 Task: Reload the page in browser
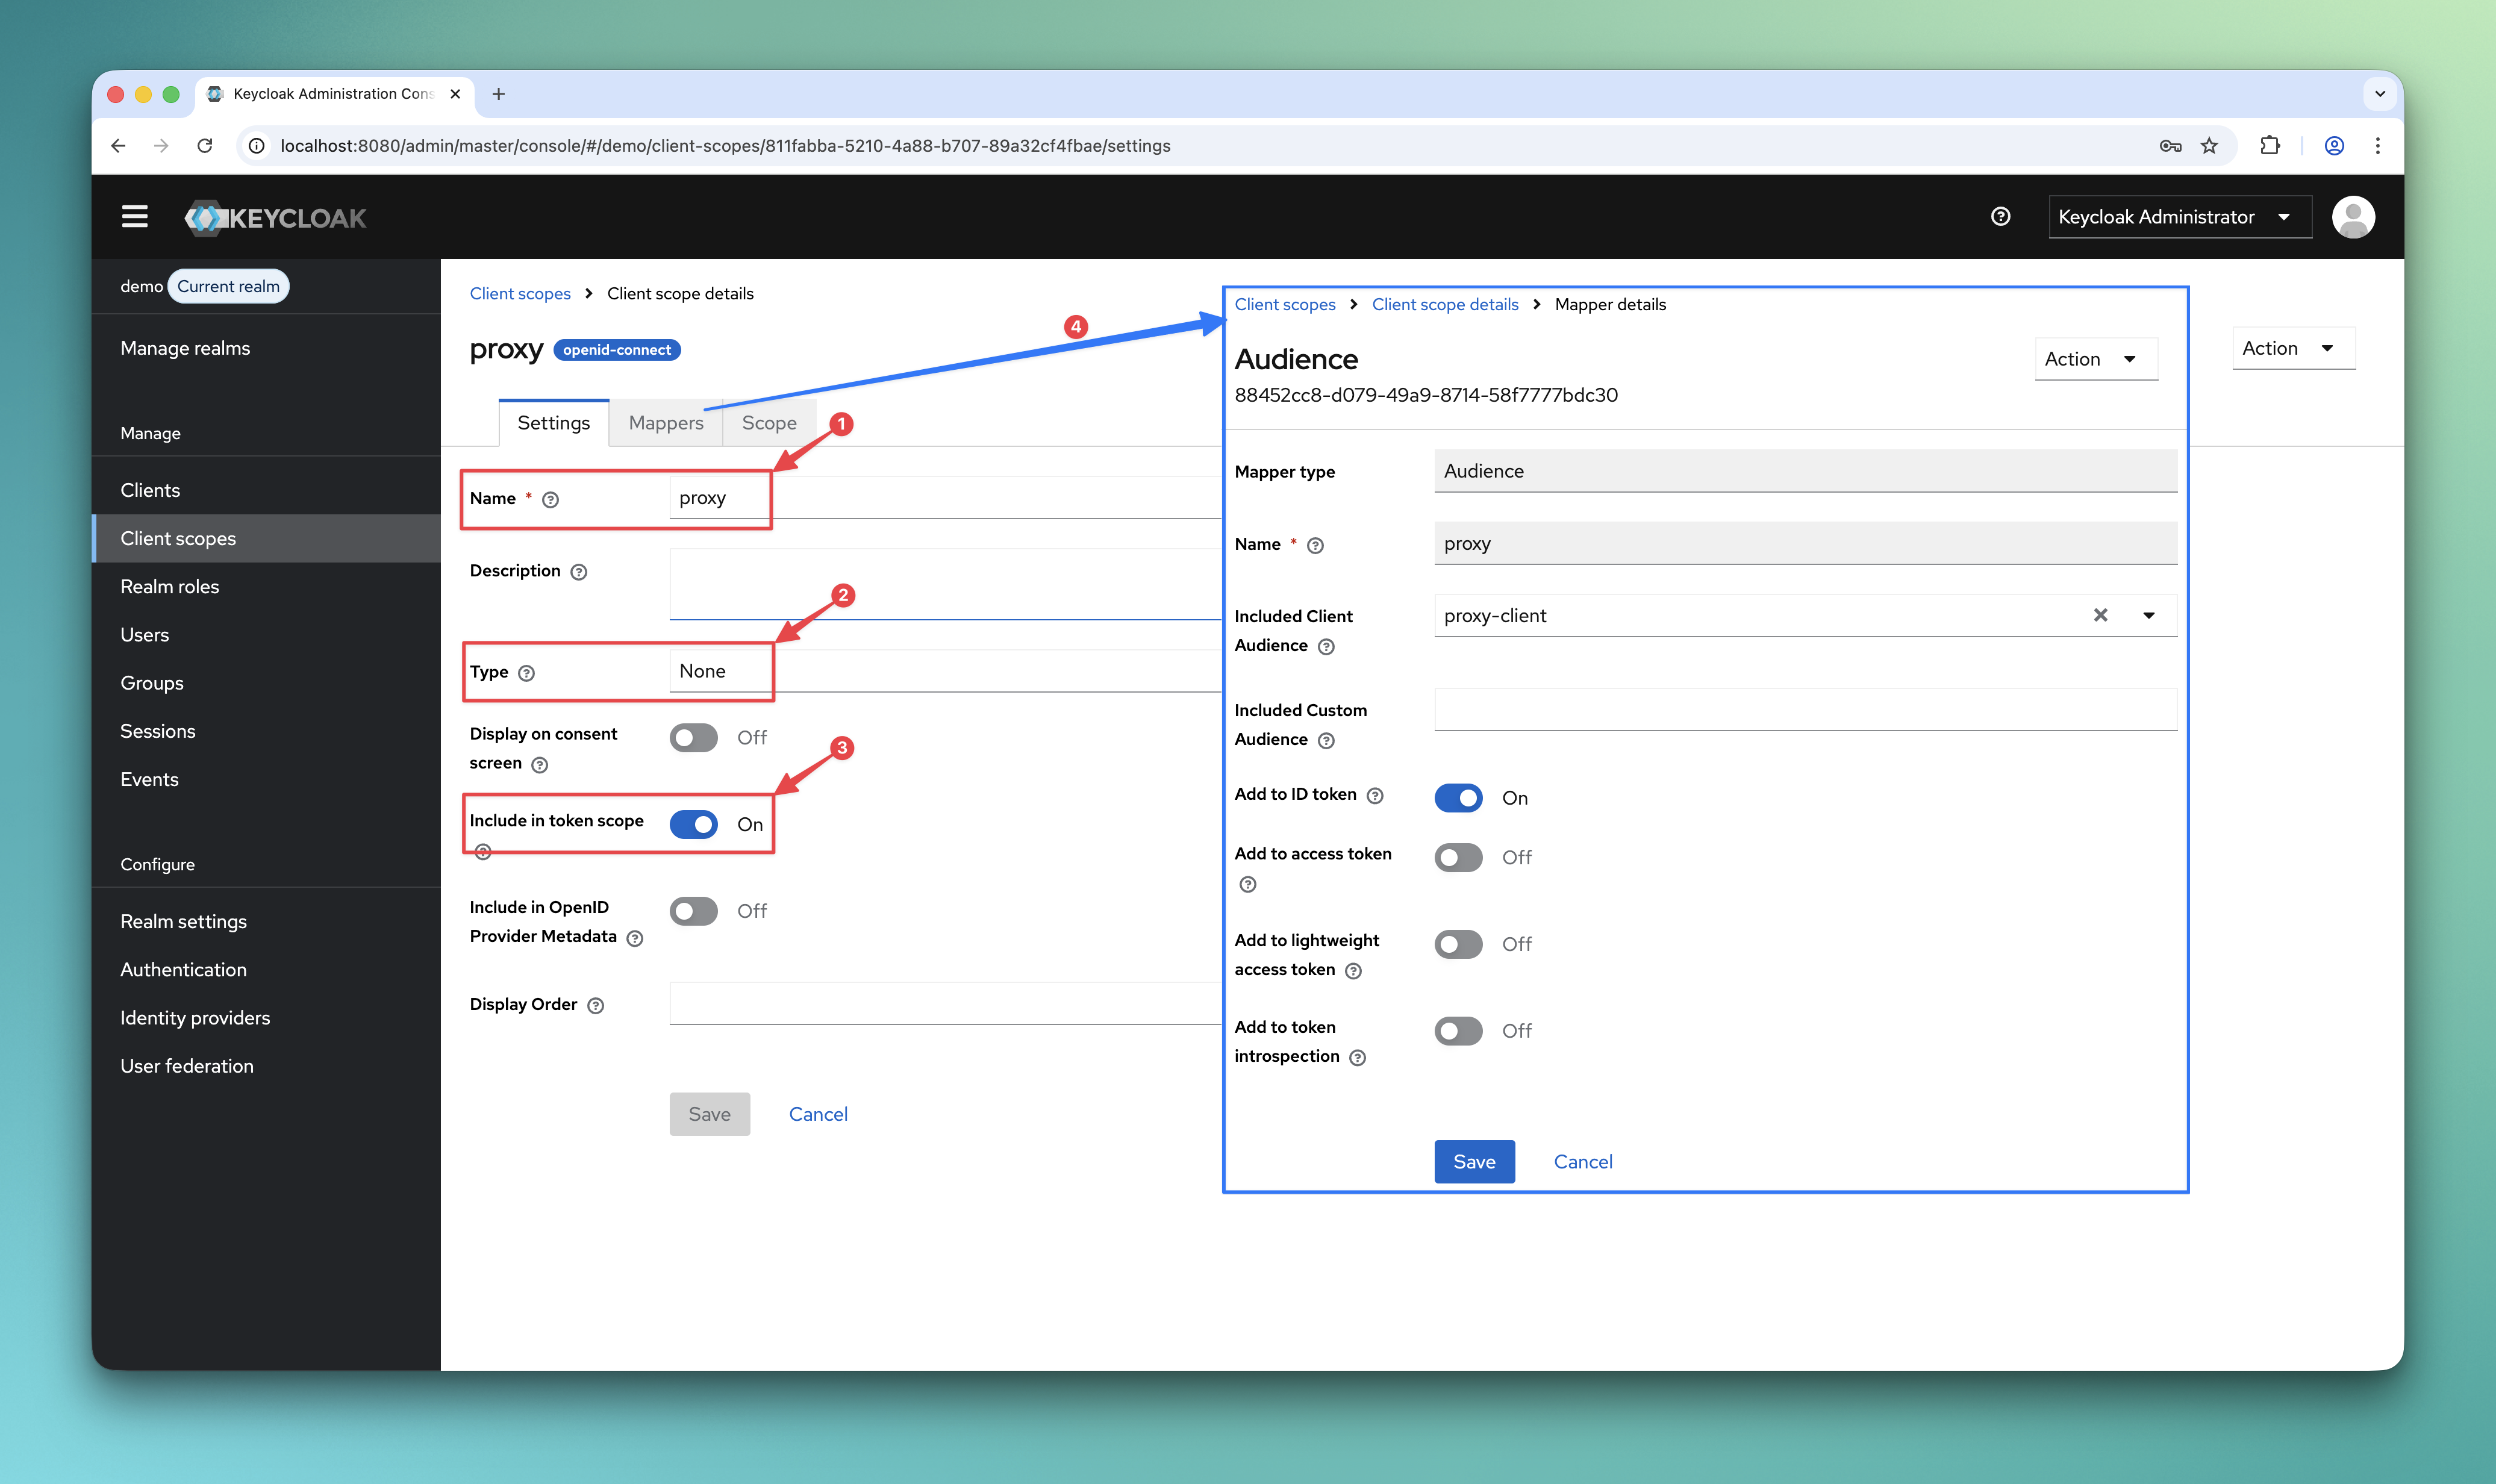coord(204,145)
